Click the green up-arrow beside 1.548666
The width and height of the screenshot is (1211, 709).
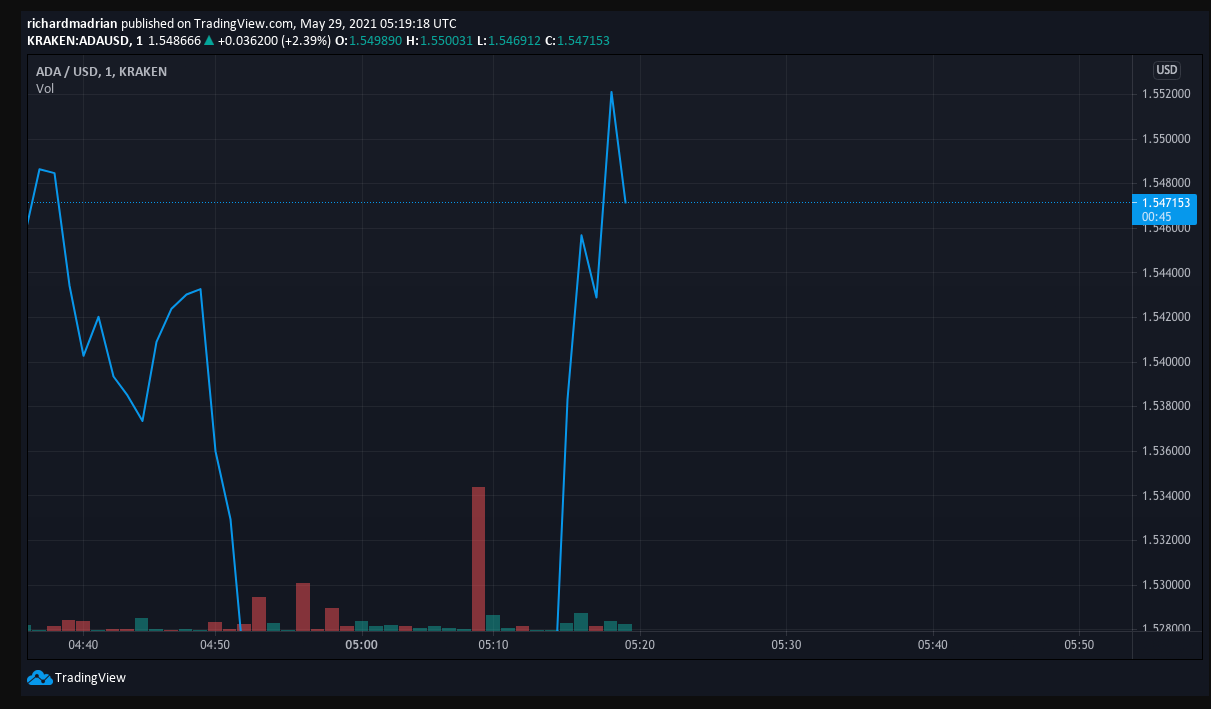(x=208, y=41)
